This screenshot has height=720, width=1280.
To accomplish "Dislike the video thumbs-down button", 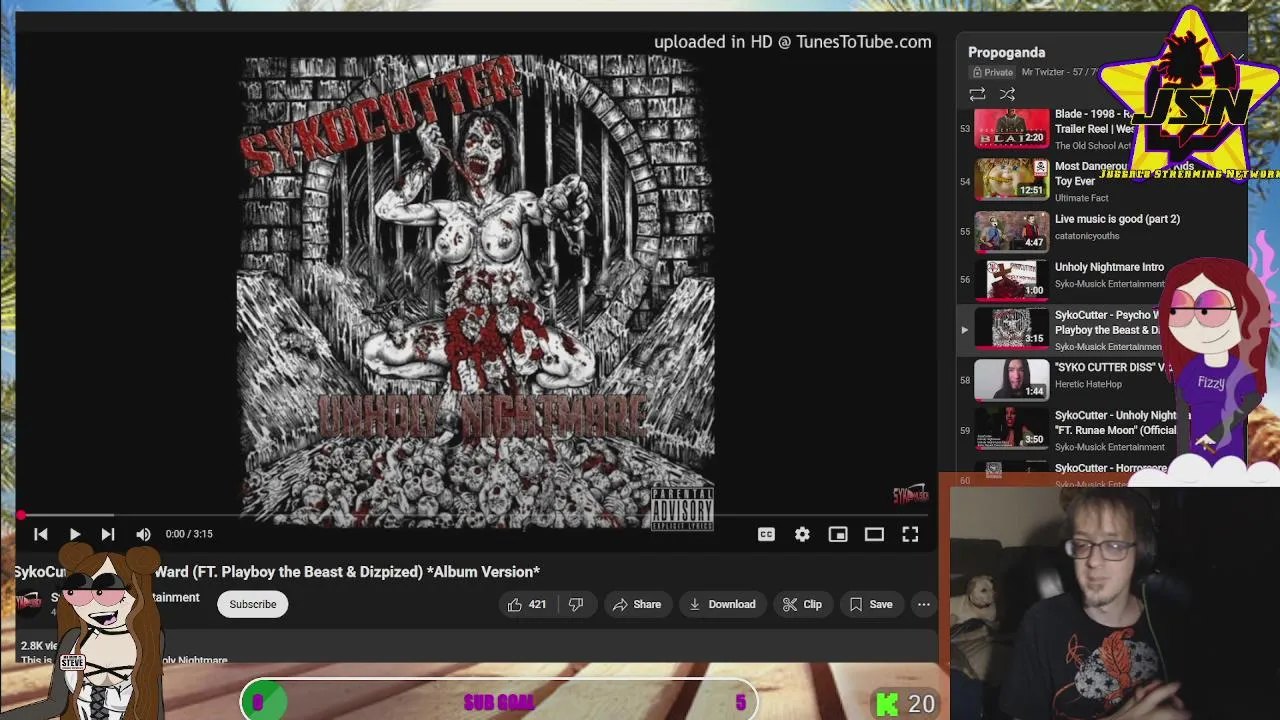I will 576,604.
